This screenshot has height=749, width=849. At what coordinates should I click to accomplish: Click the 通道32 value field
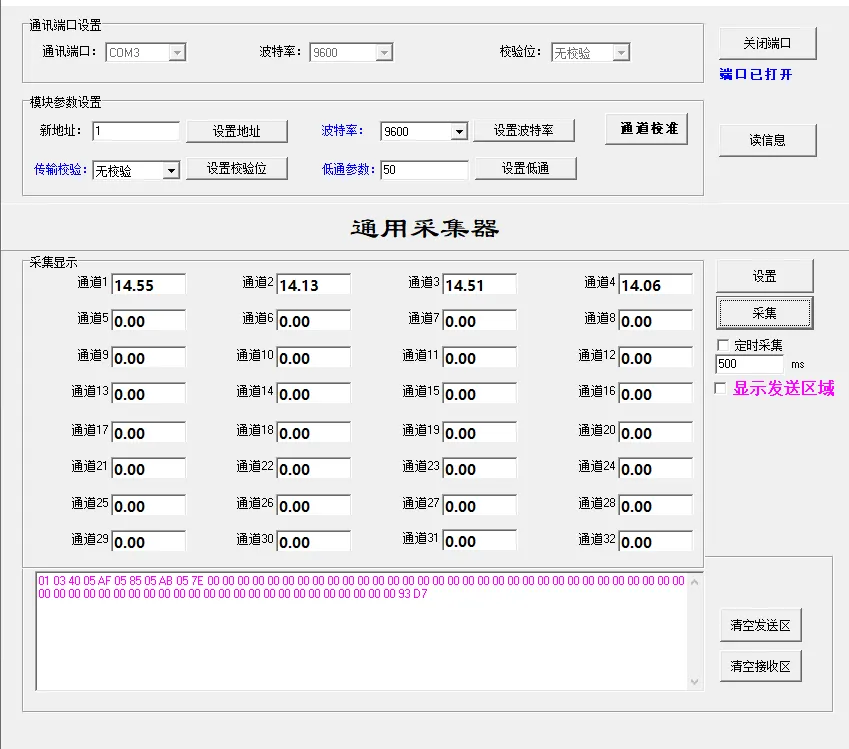pos(656,542)
